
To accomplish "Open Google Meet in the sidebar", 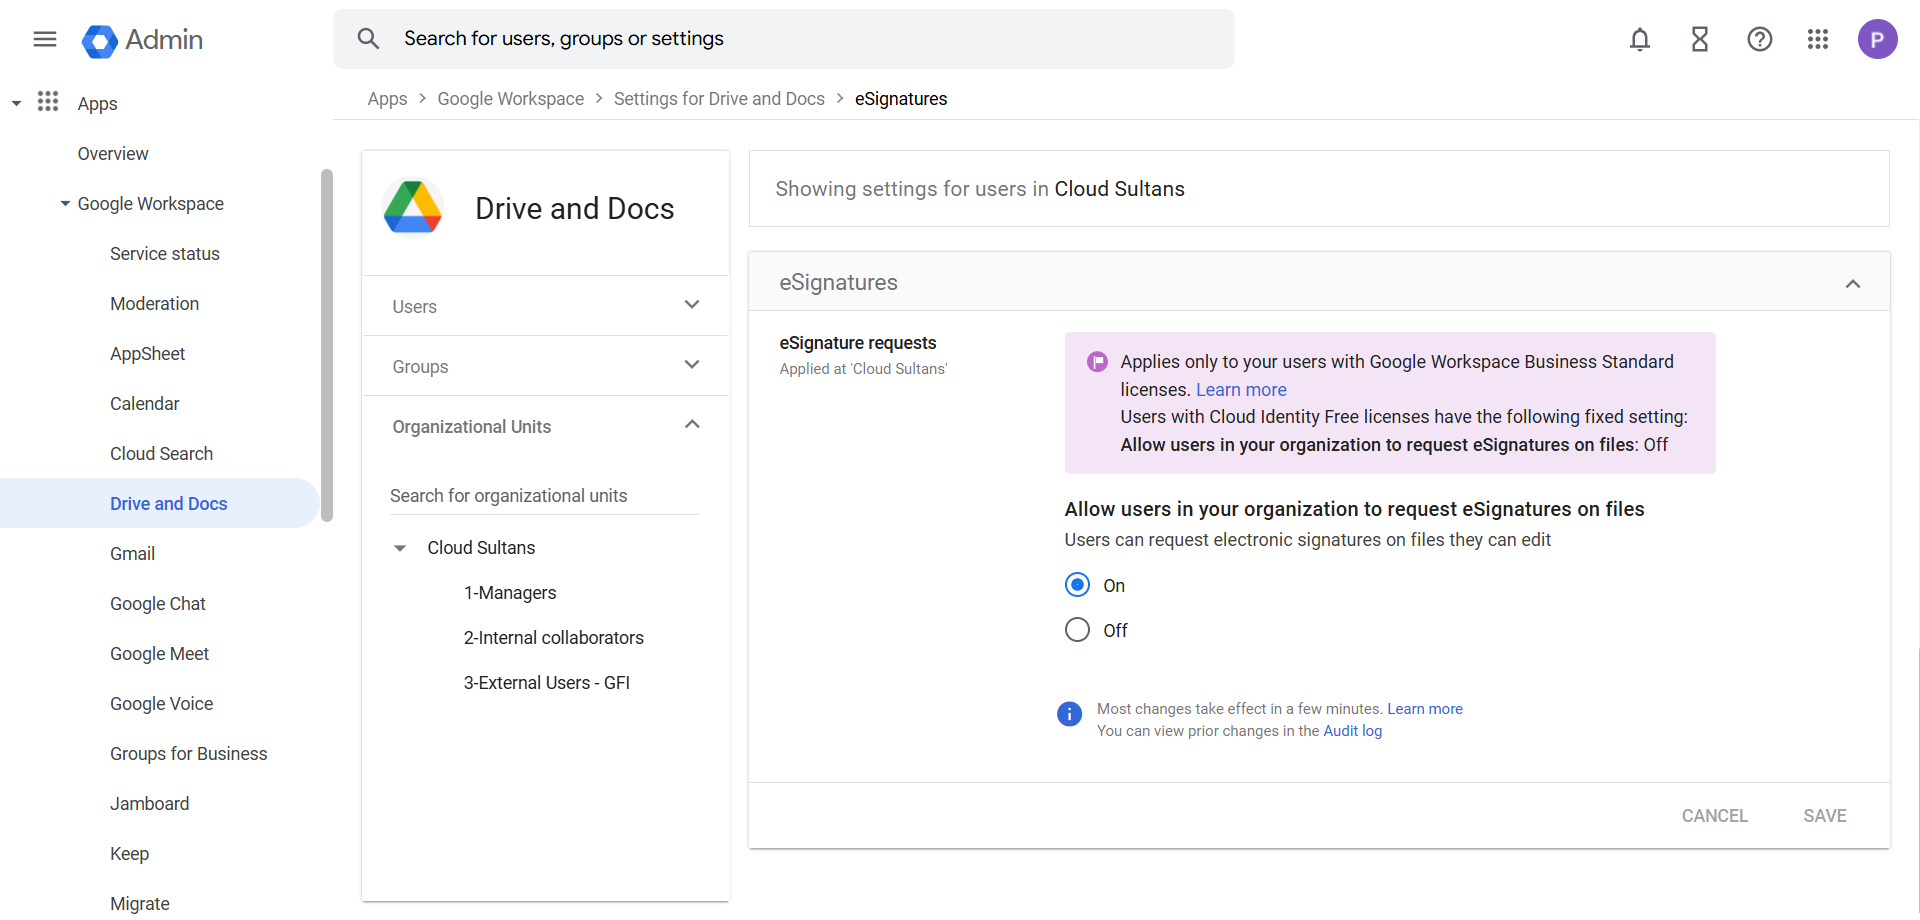I will pyautogui.click(x=159, y=654).
